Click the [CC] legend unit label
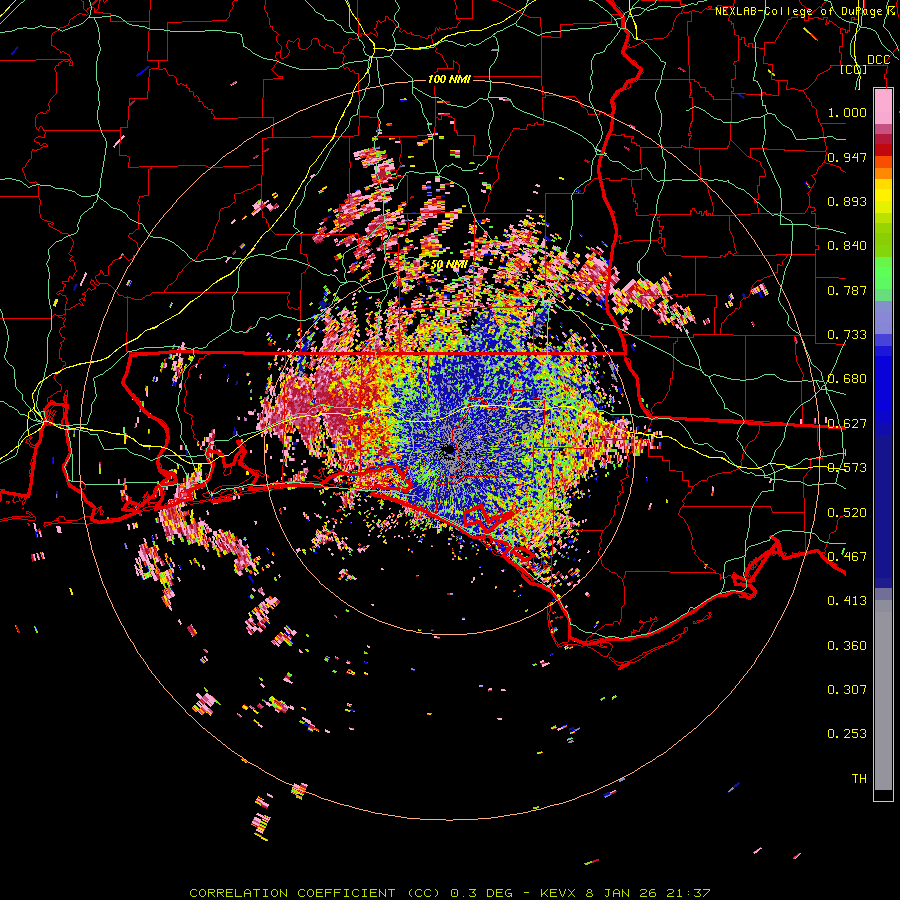This screenshot has height=900, width=900. 854,70
